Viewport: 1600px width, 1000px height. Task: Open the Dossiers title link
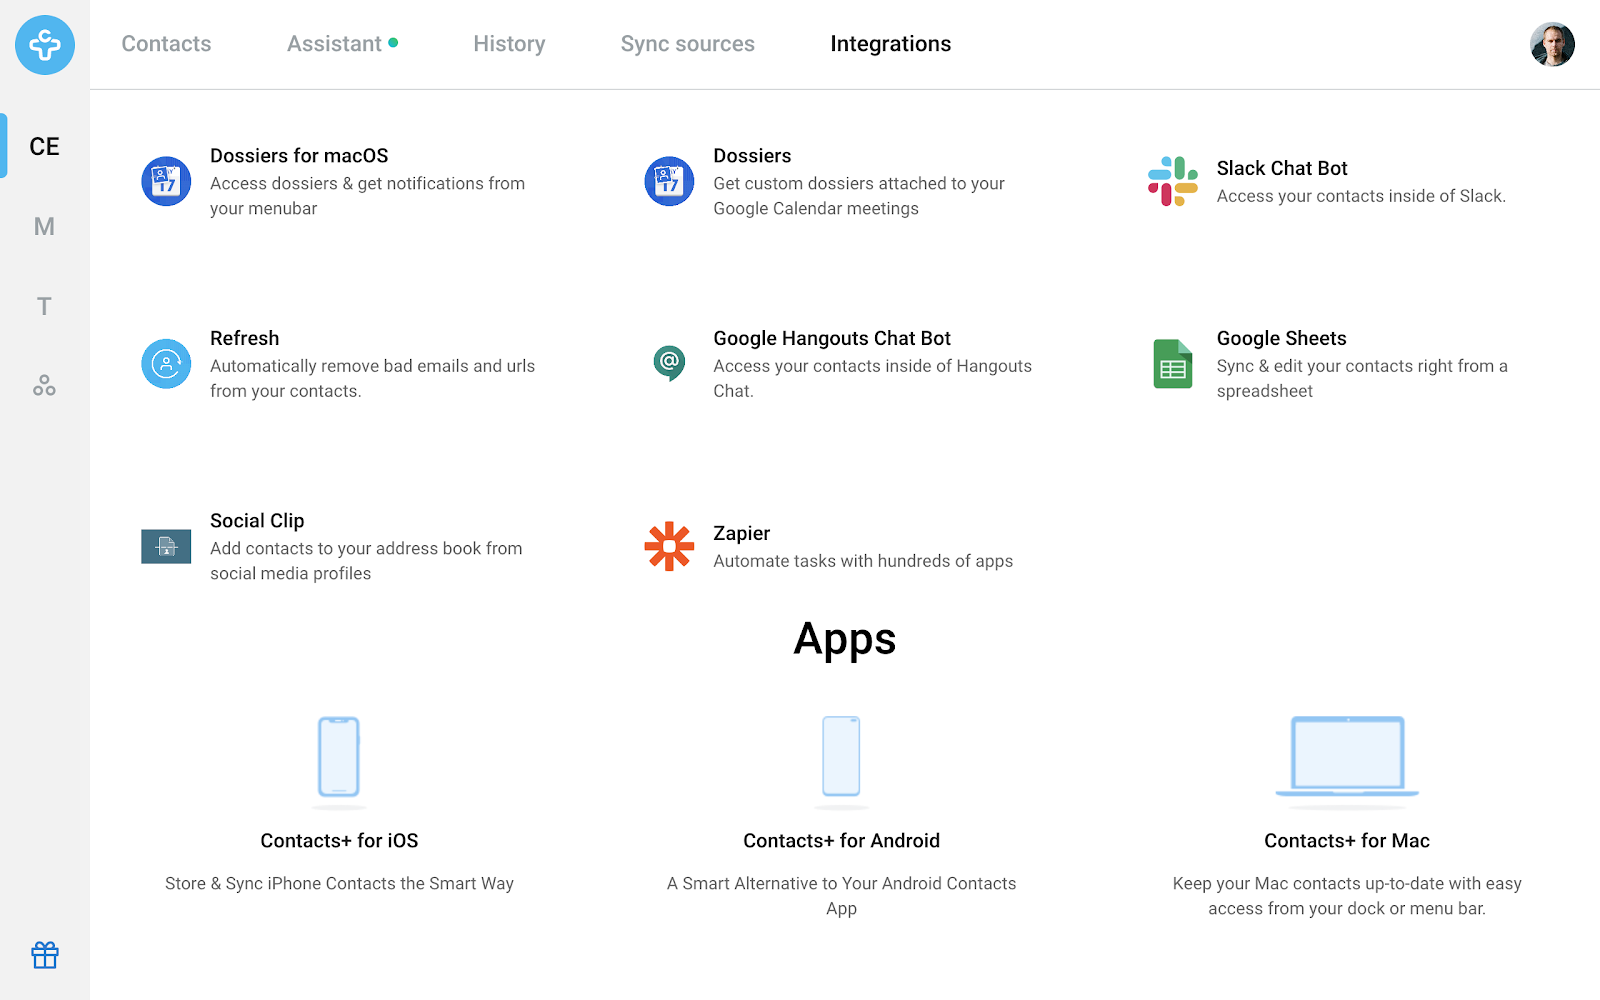(x=752, y=156)
